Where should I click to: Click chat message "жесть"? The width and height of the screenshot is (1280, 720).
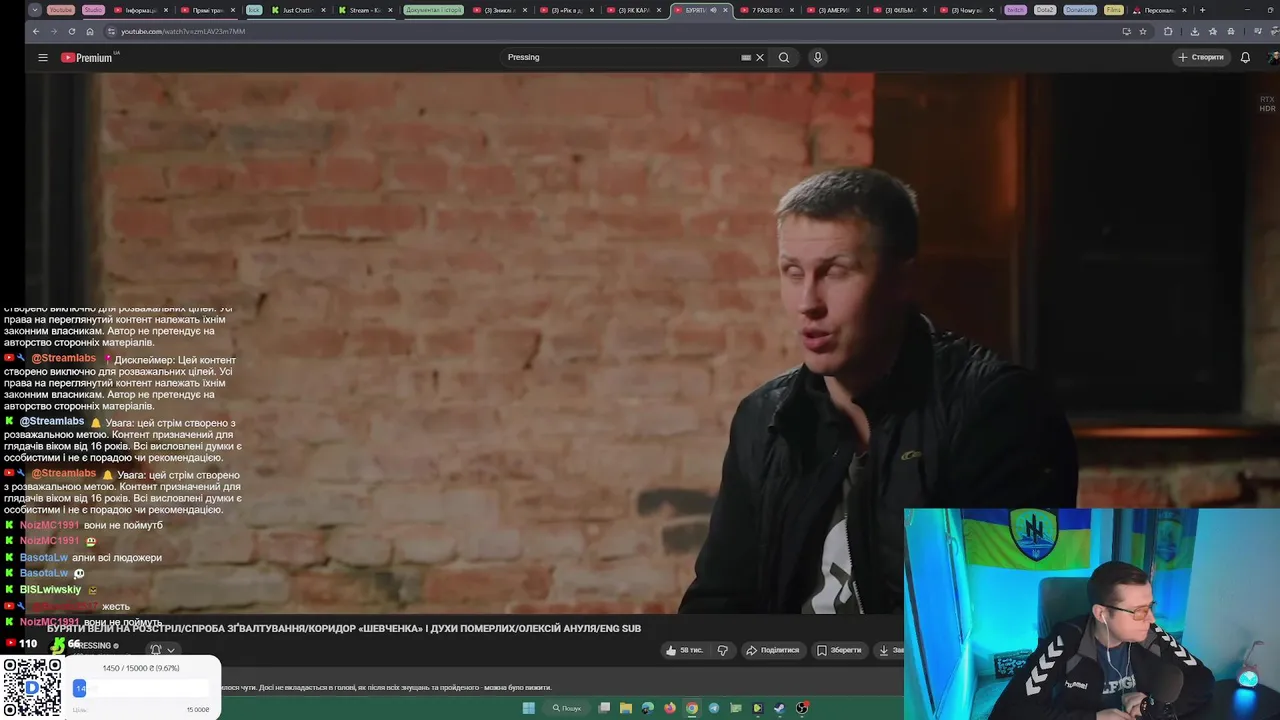pos(116,606)
